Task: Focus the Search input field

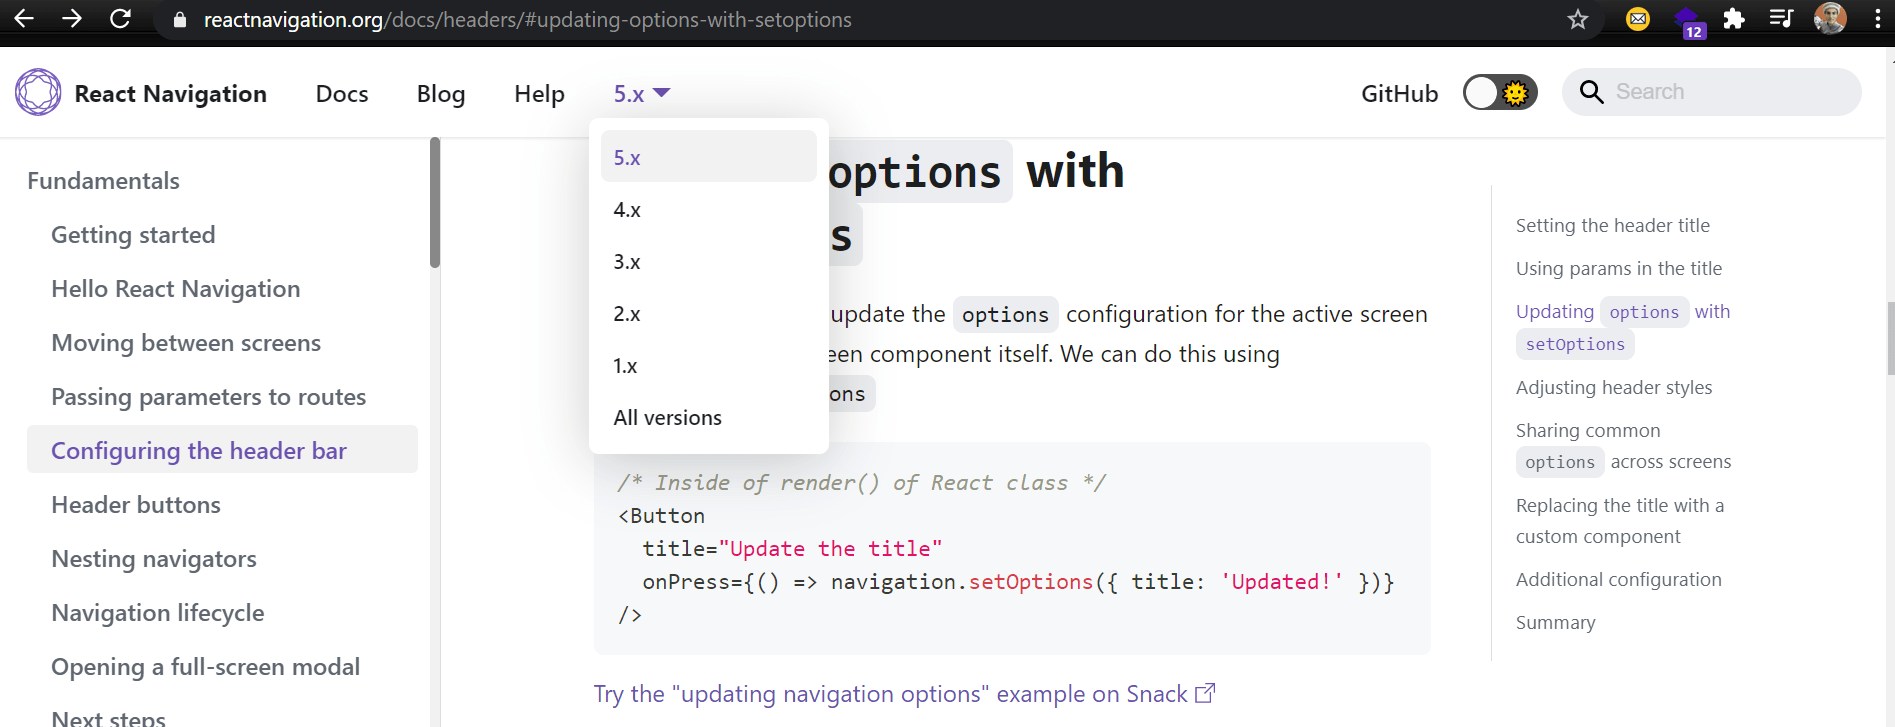Action: [x=1712, y=92]
